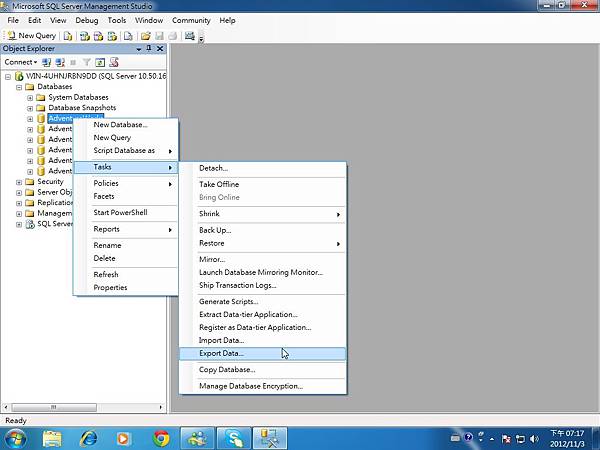Select Generate Scripts... task

(x=262, y=302)
